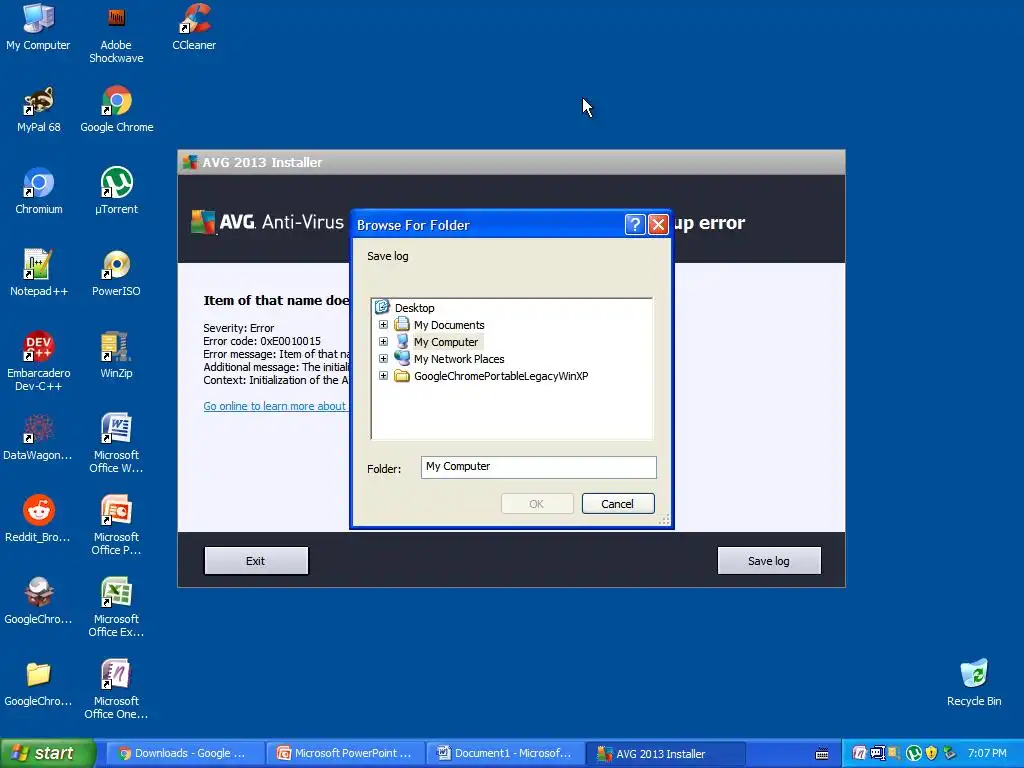This screenshot has width=1024, height=768.
Task: Switch to AVG 2013 Installer taskbar item
Action: [664, 754]
